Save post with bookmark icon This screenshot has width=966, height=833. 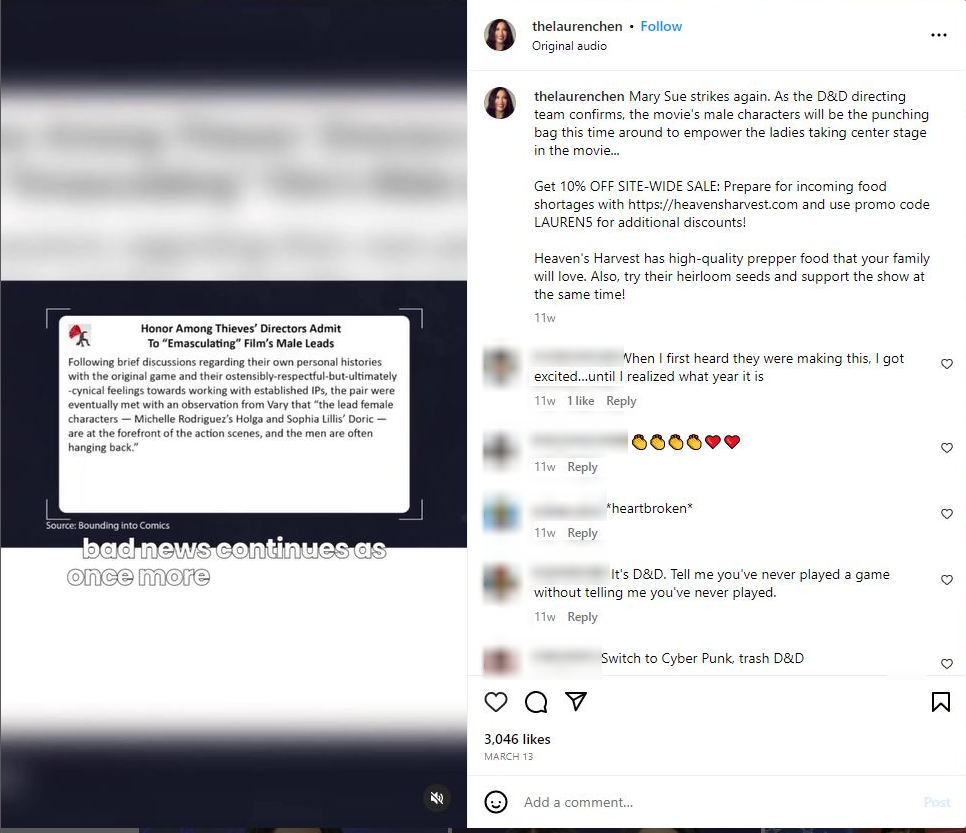click(941, 702)
